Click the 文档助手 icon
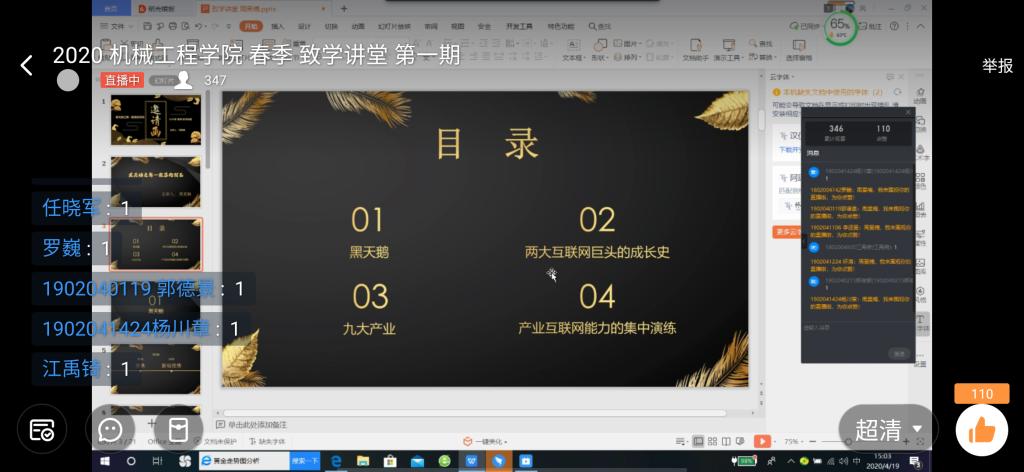The width and height of the screenshot is (1024, 472). (x=696, y=50)
